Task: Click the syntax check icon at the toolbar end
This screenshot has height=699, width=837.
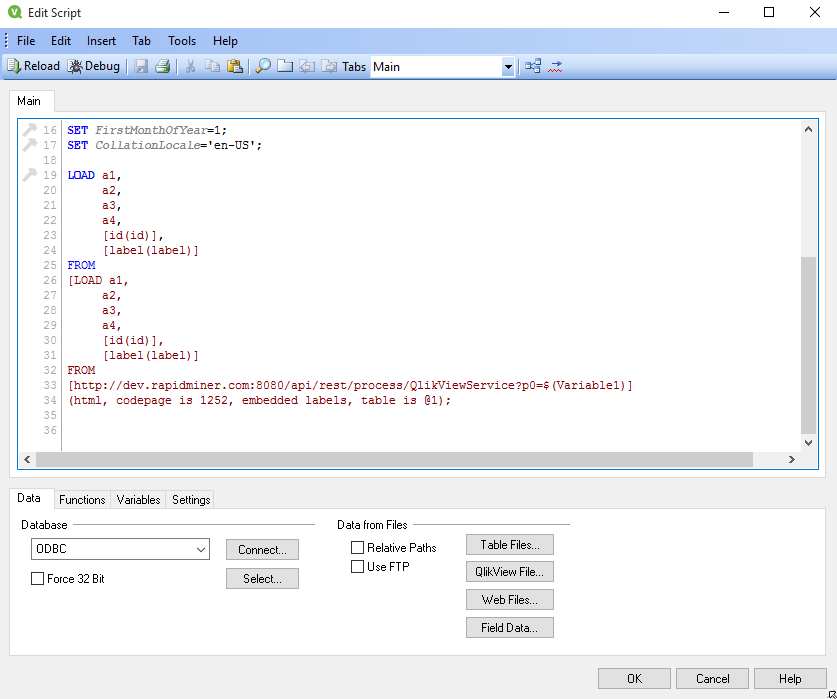Action: (x=556, y=66)
